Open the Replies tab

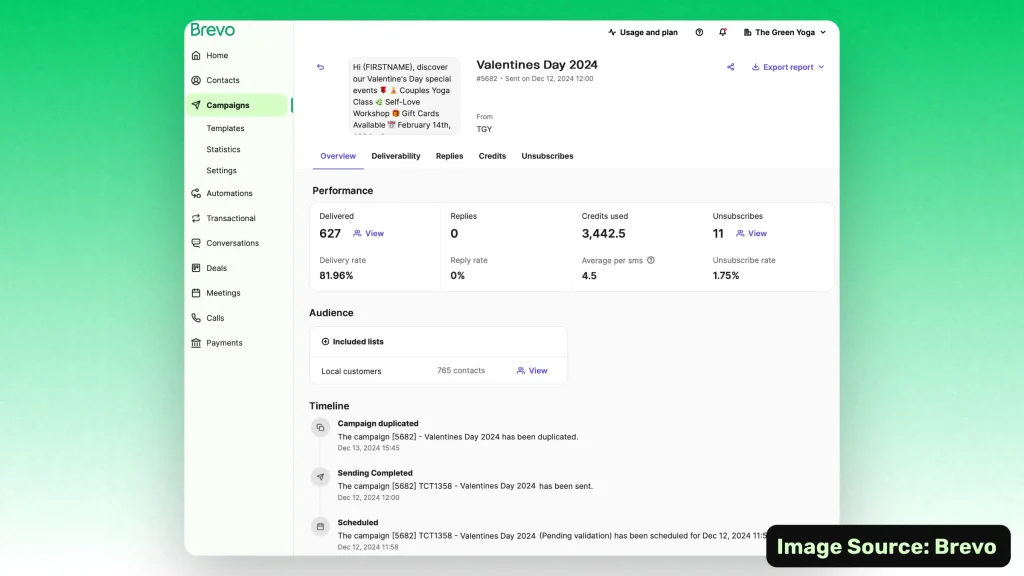pyautogui.click(x=449, y=156)
